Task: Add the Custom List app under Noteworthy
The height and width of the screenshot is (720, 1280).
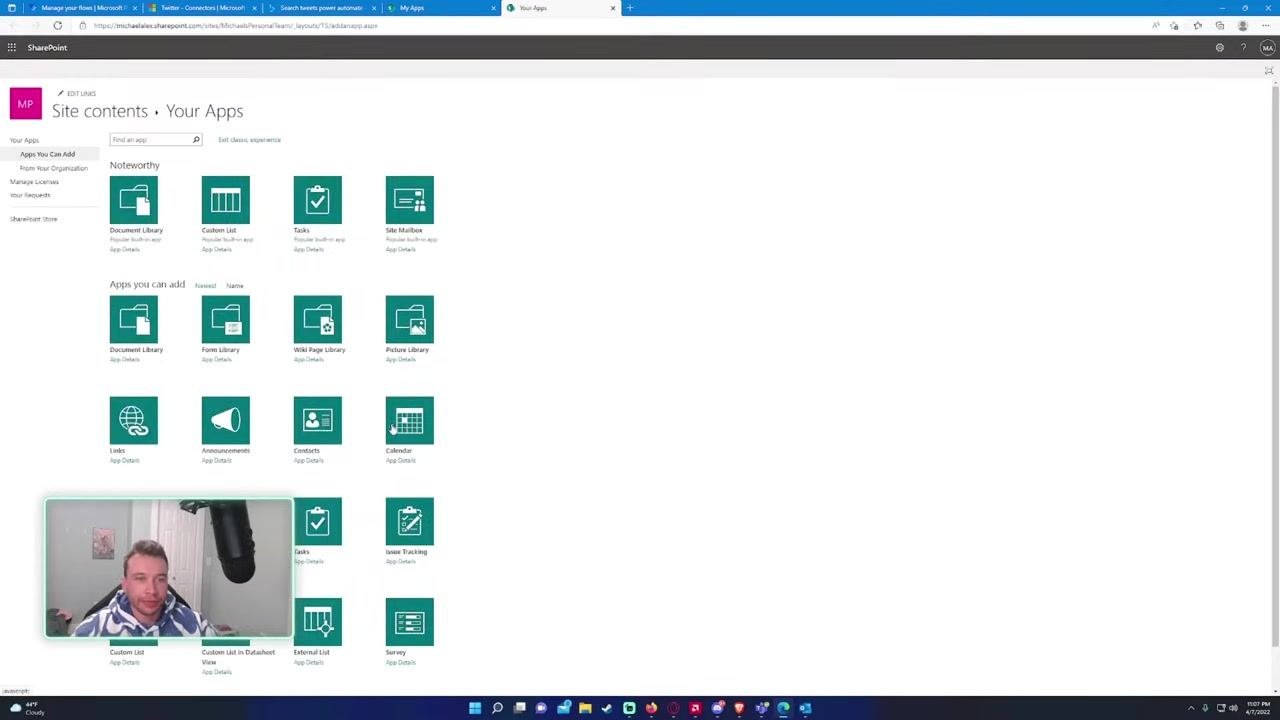Action: (225, 200)
